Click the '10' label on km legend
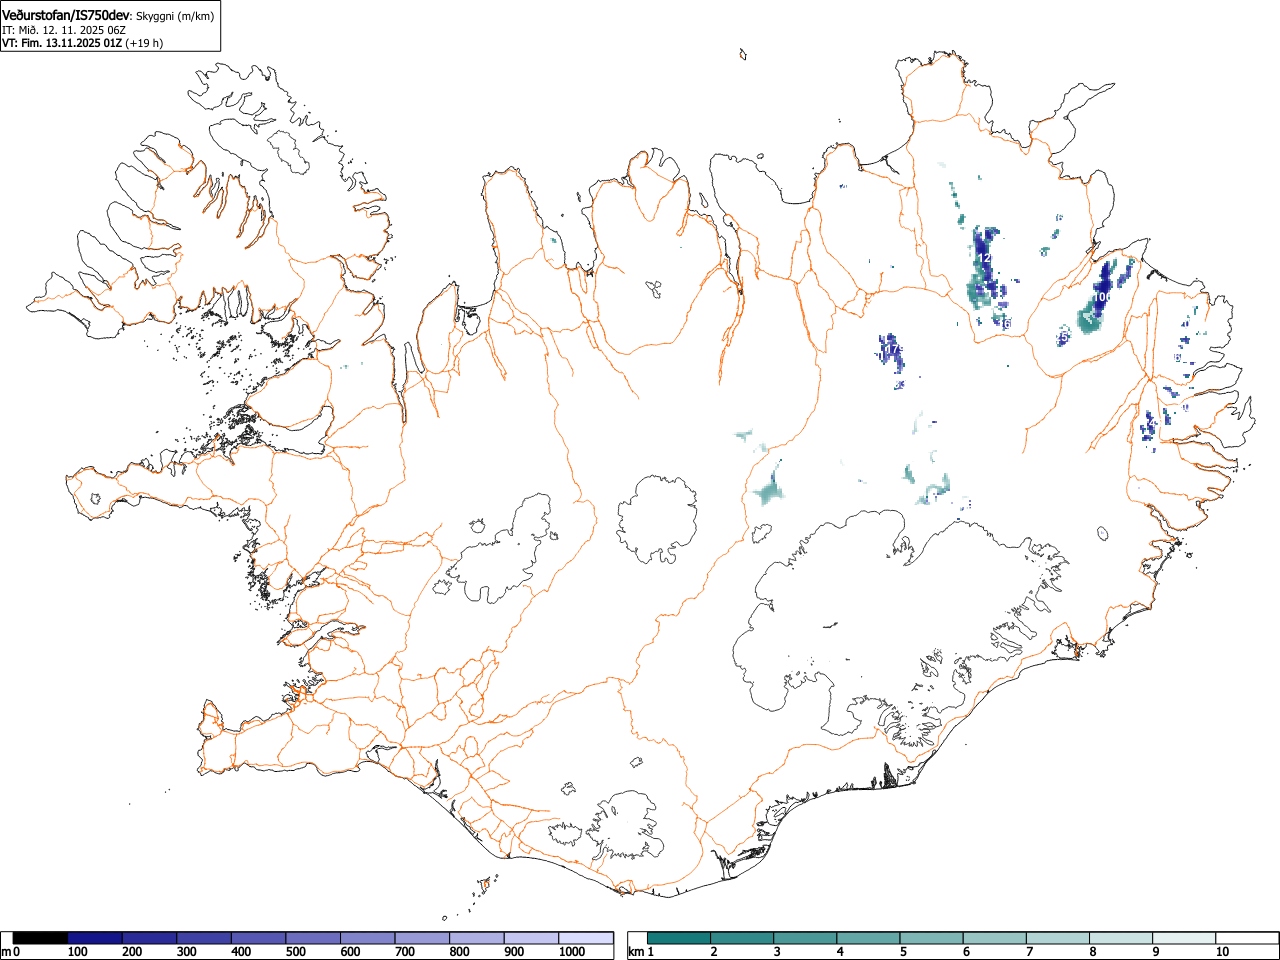1280x960 pixels. (1222, 952)
